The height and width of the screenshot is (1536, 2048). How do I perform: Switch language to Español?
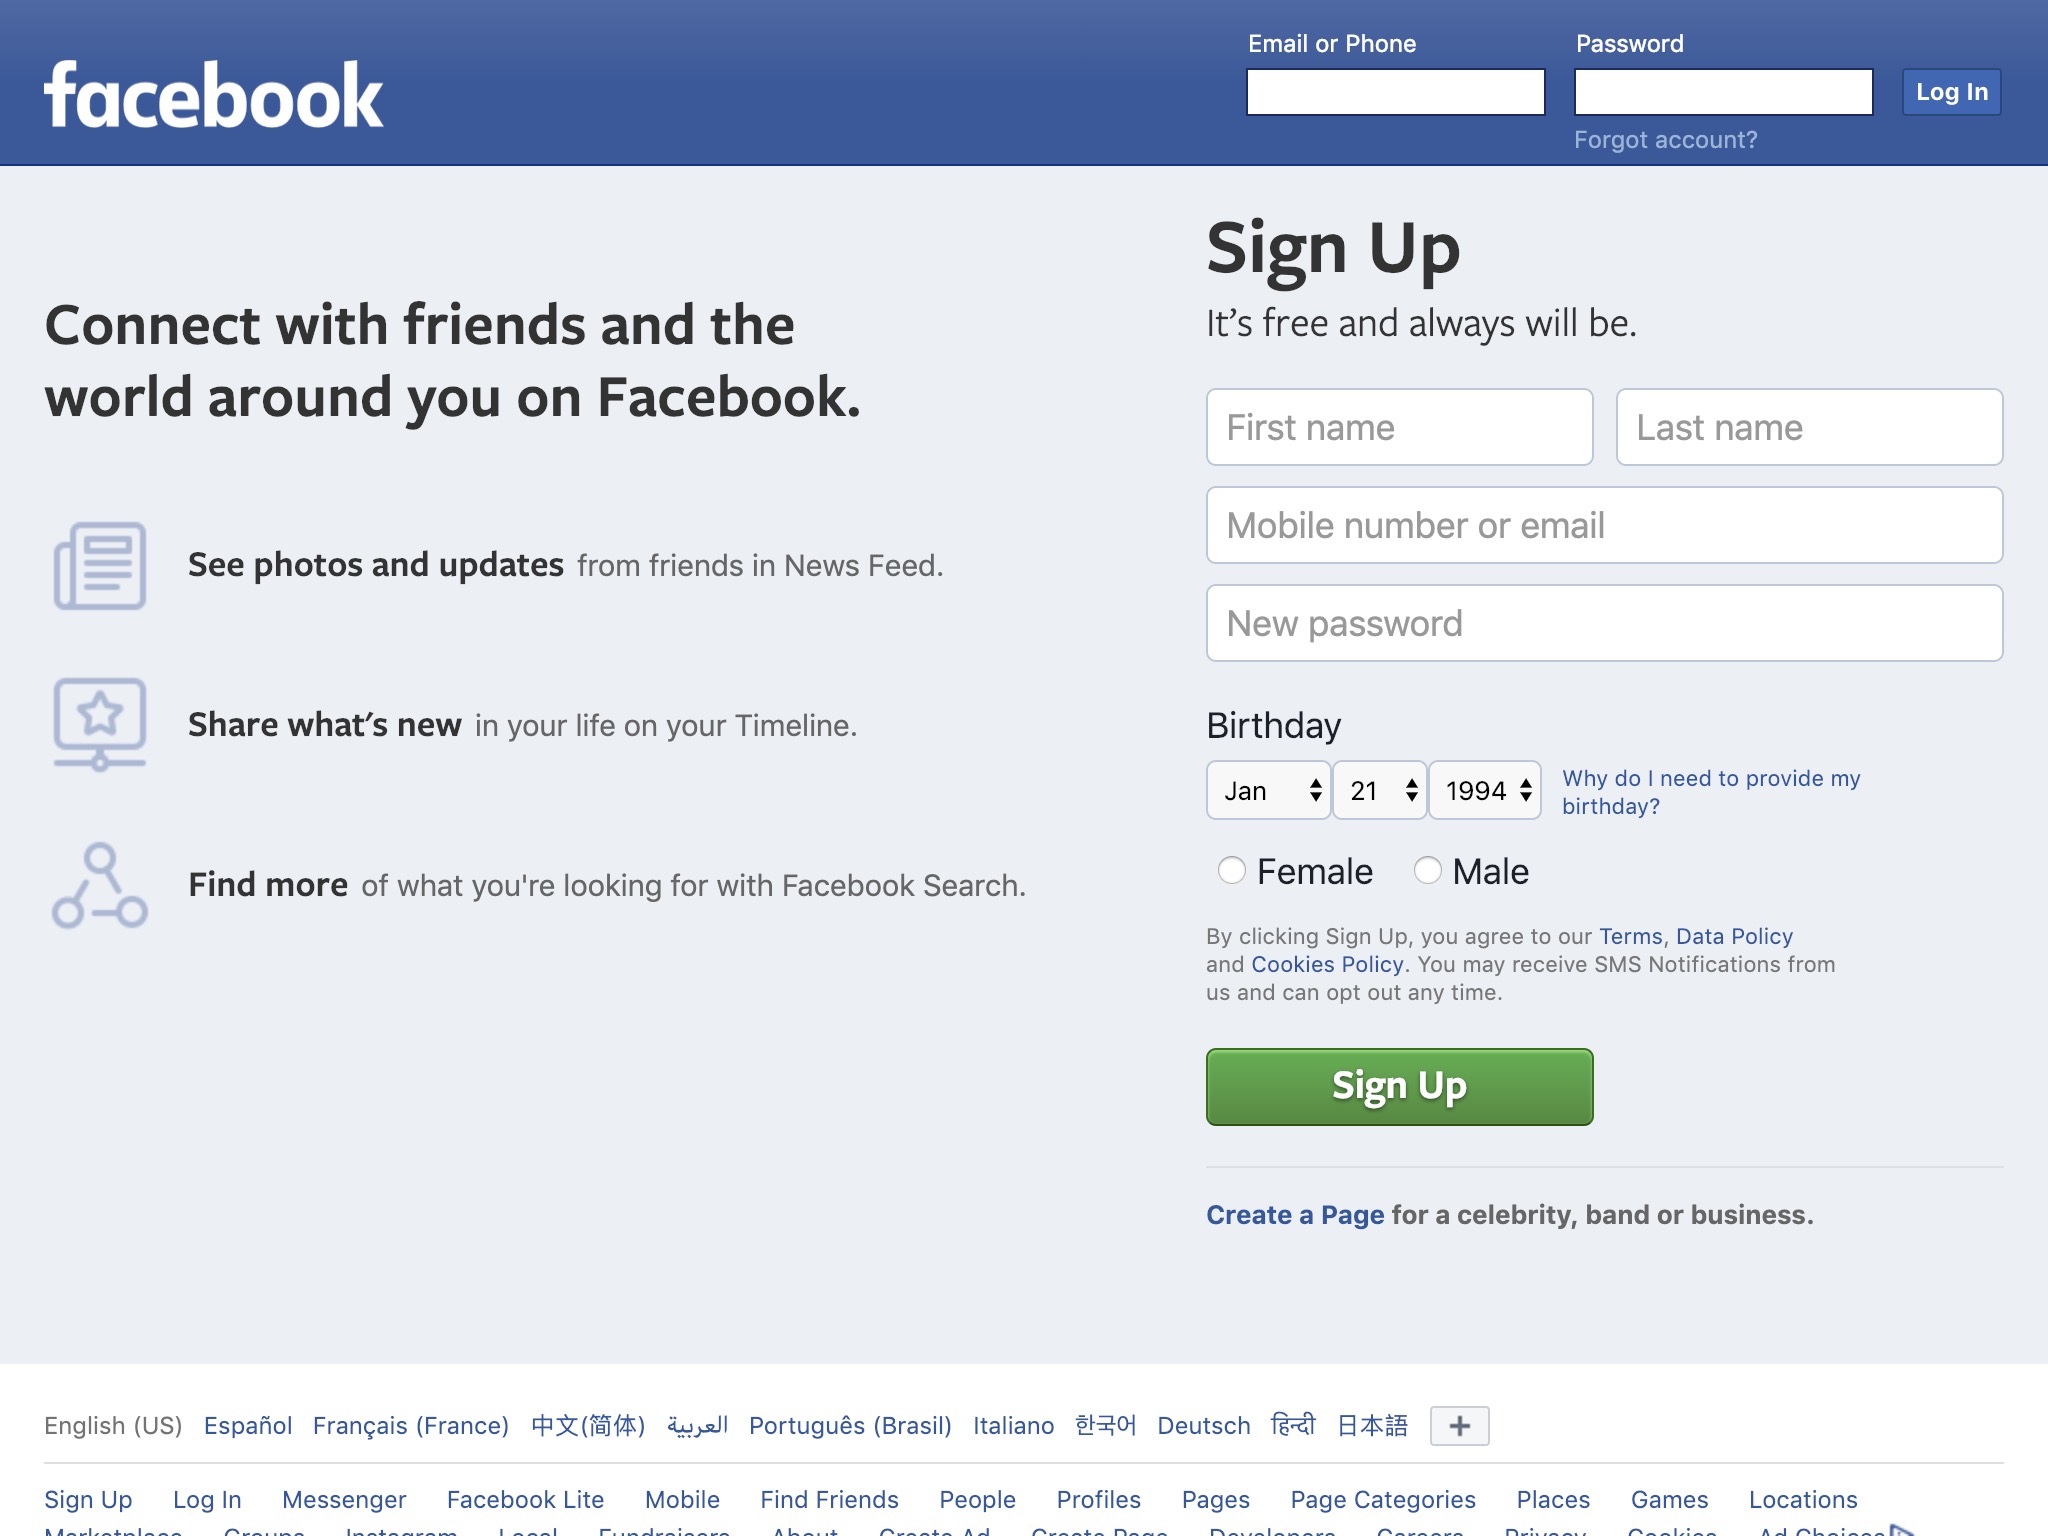coord(248,1425)
